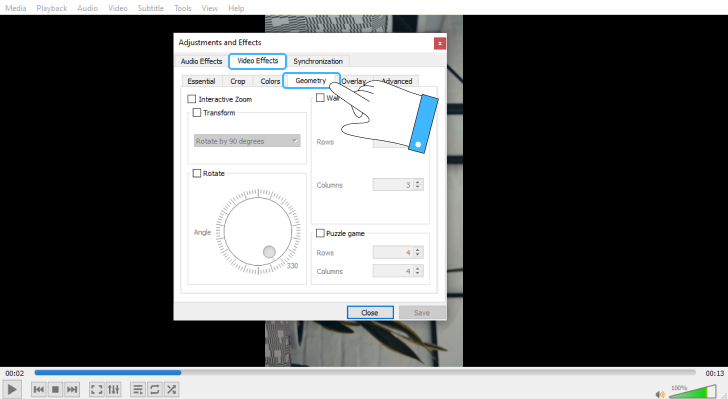Open extended settings equalizer icon
The image size is (728, 399).
click(113, 389)
